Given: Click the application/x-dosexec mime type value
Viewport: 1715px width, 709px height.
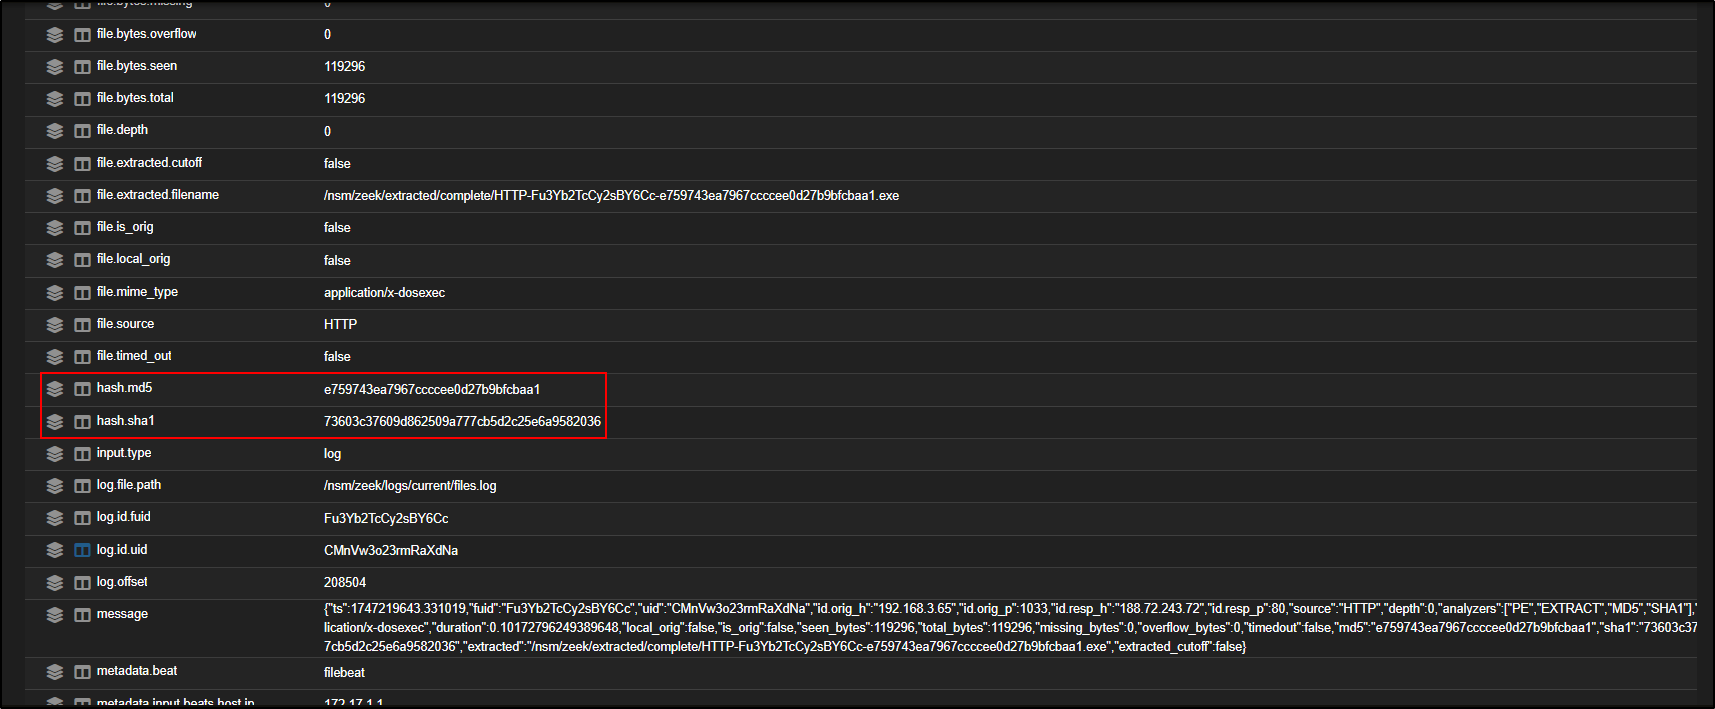Looking at the screenshot, I should (x=384, y=292).
